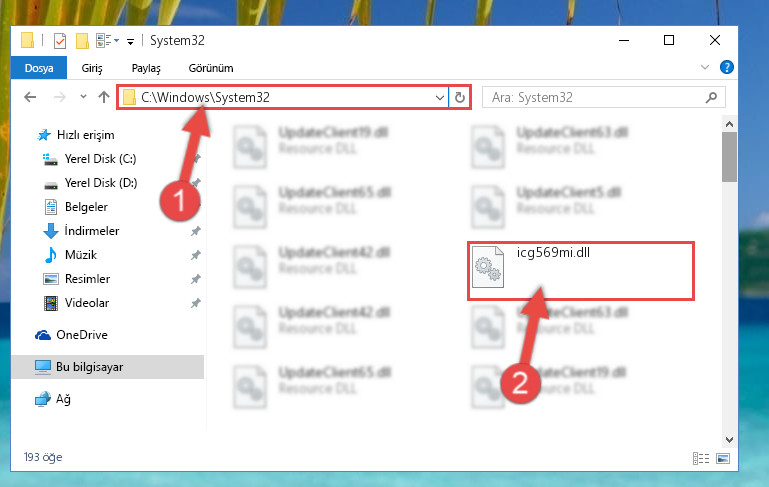Open the Help question mark icon
The height and width of the screenshot is (487, 769).
(726, 67)
